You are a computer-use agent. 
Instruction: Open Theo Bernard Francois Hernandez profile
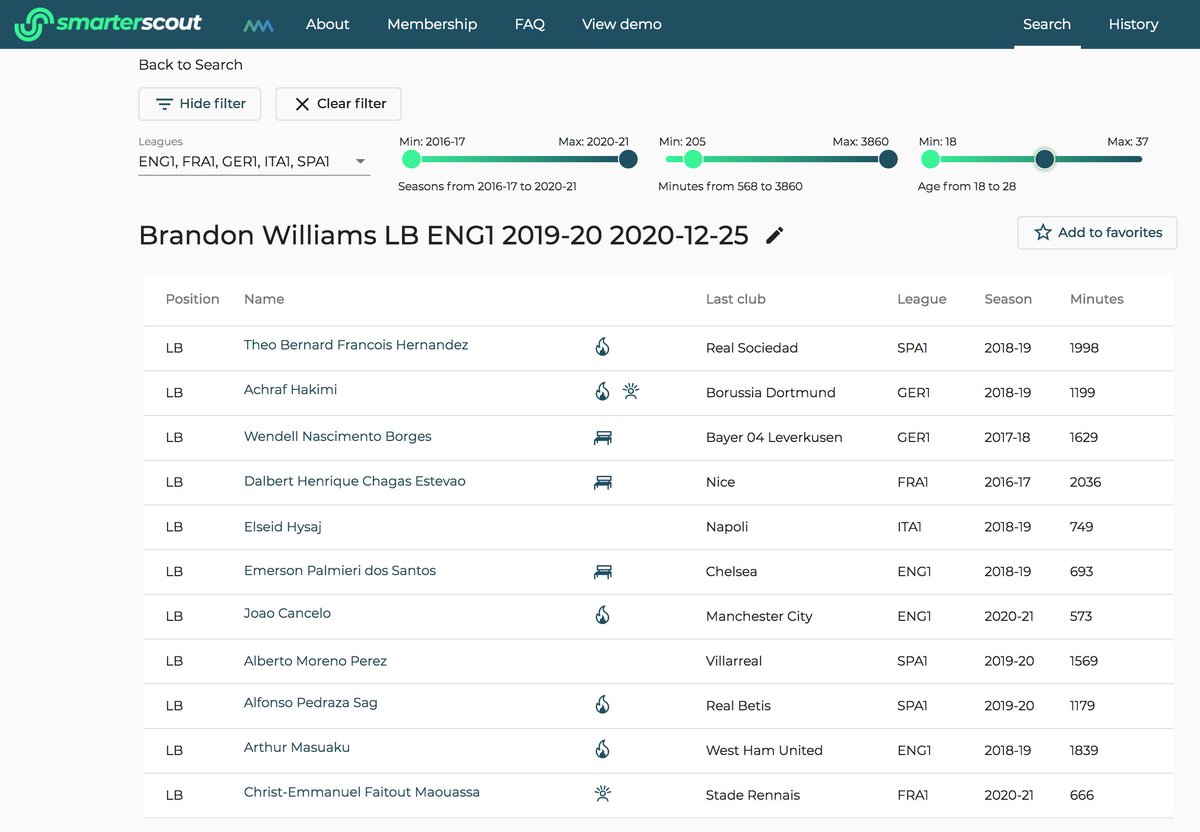tap(356, 345)
